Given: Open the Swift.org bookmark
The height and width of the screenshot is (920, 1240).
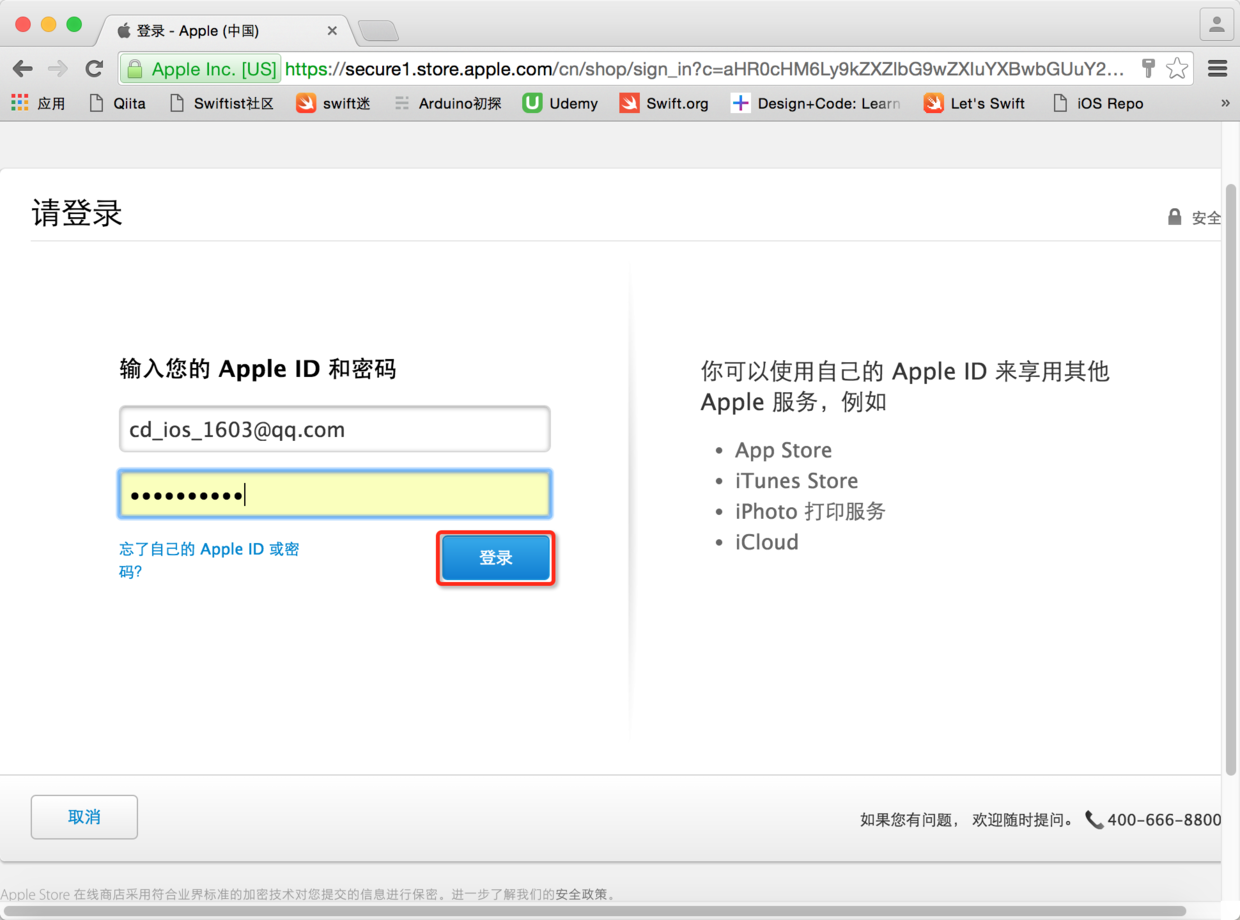Looking at the screenshot, I should pos(664,103).
